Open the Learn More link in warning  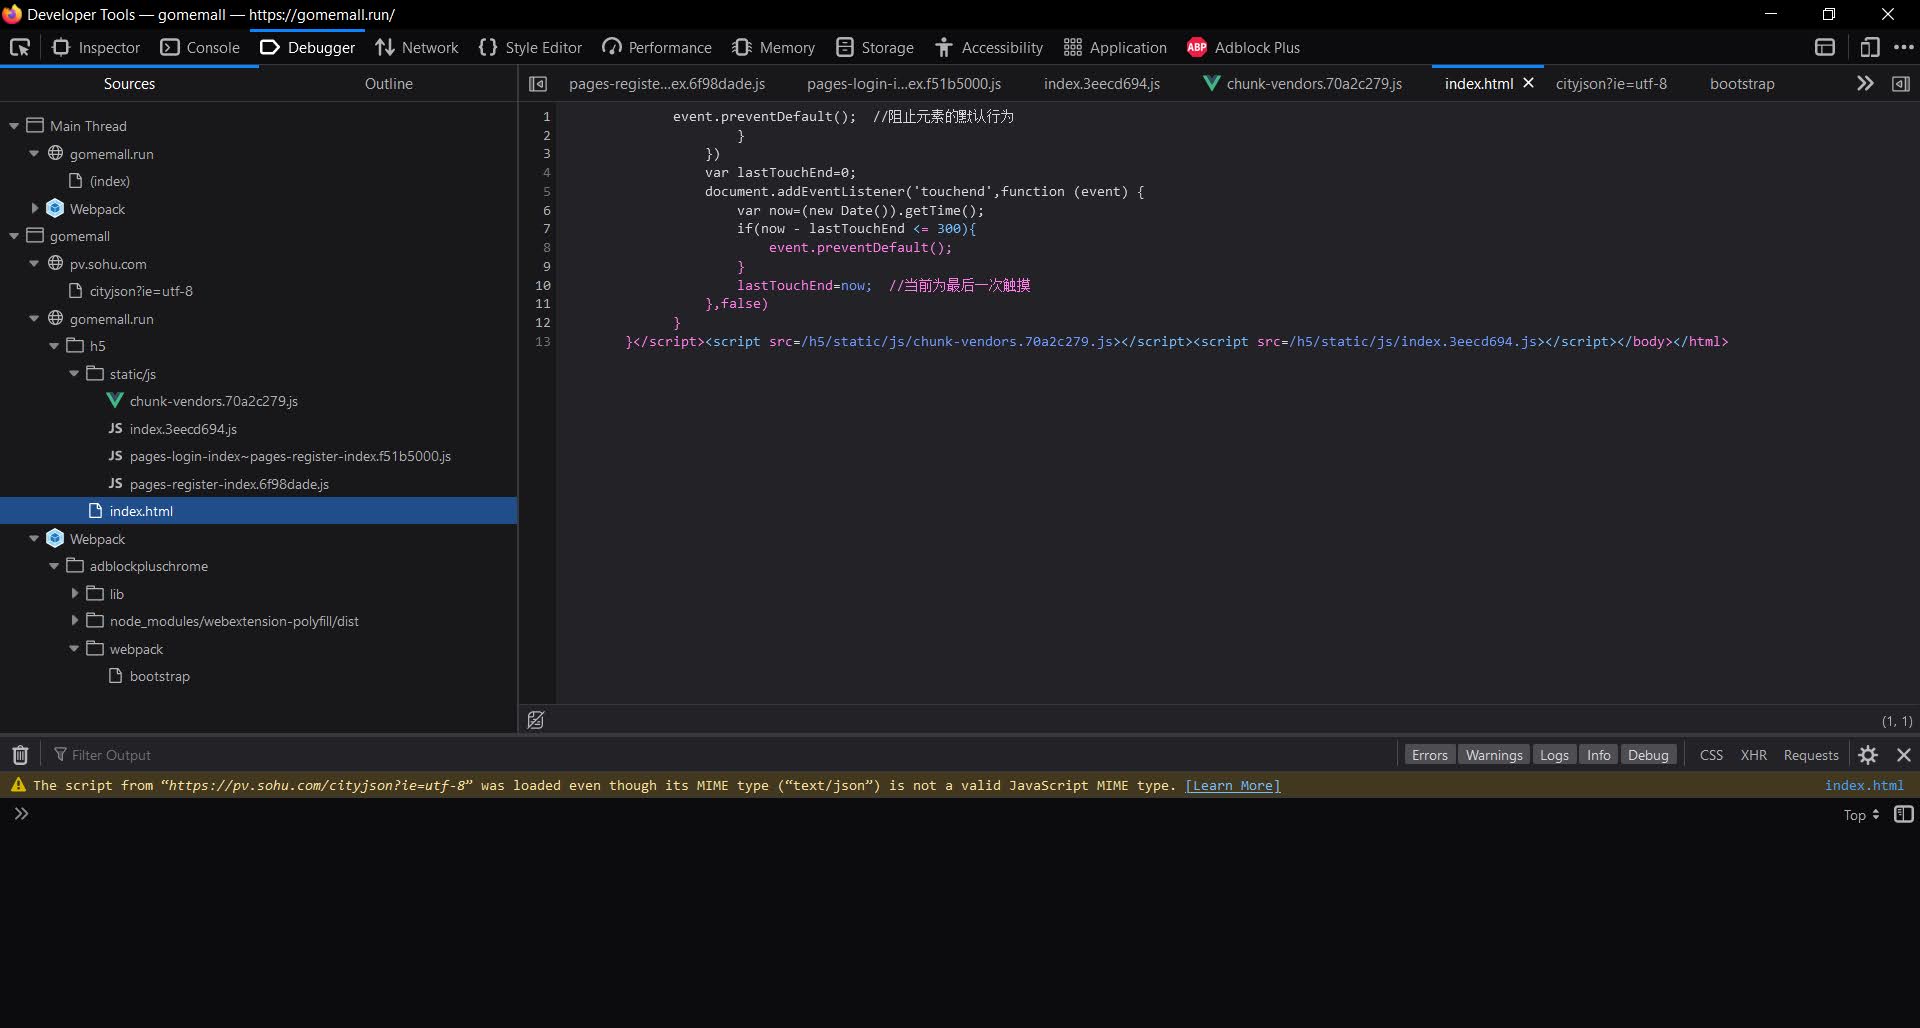pos(1232,786)
